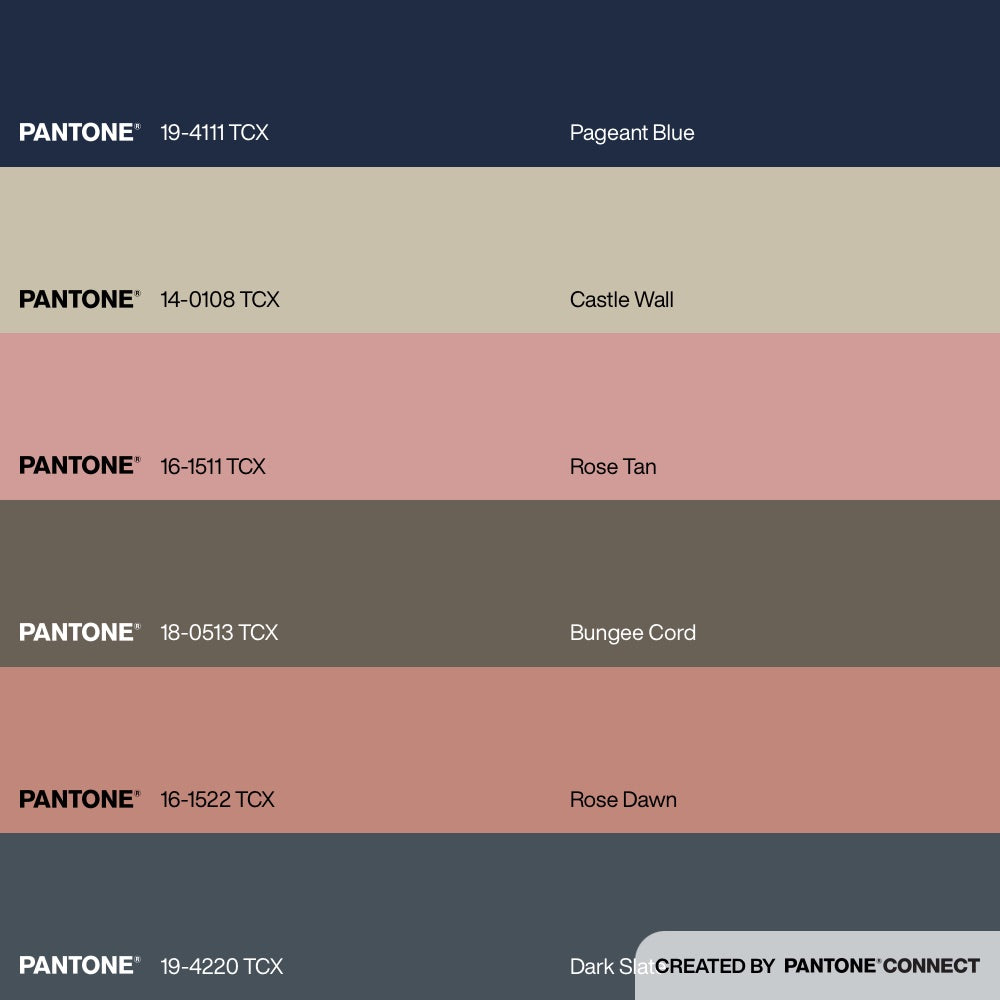The width and height of the screenshot is (1000, 1000).
Task: Select the Pageant Blue color swatch
Action: pyautogui.click(x=500, y=60)
